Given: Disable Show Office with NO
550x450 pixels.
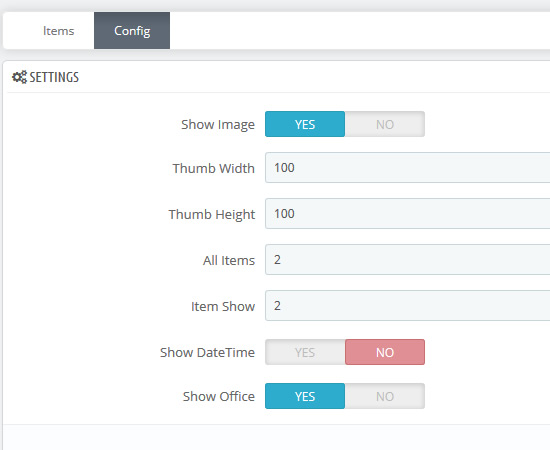Looking at the screenshot, I should (385, 396).
